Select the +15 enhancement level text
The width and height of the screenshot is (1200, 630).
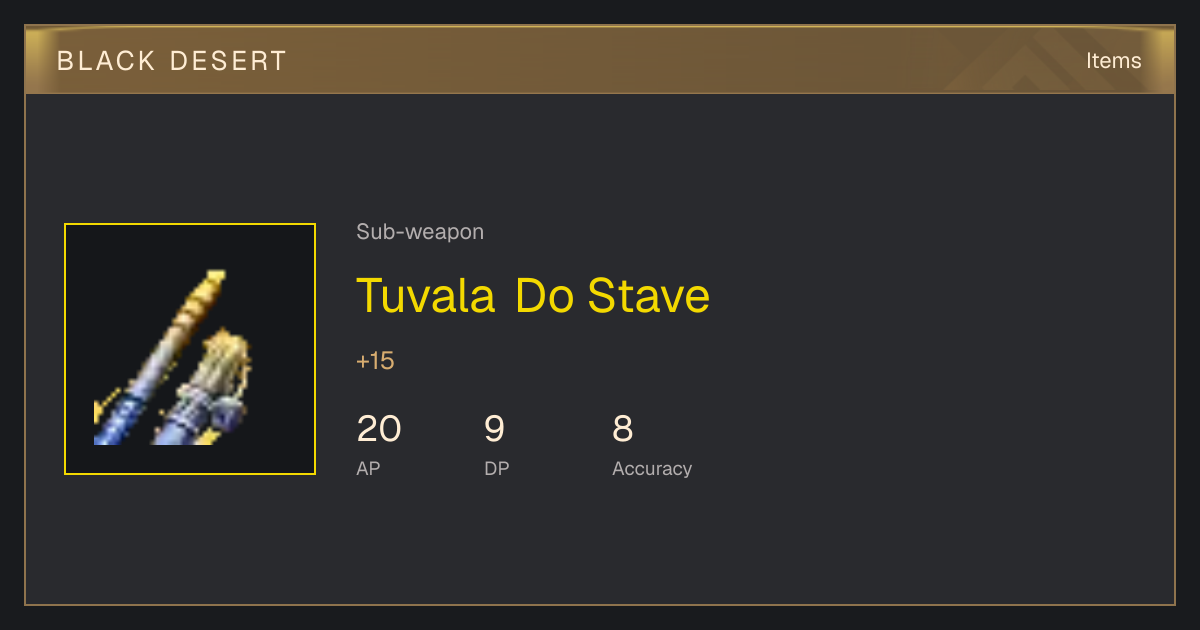click(x=376, y=361)
